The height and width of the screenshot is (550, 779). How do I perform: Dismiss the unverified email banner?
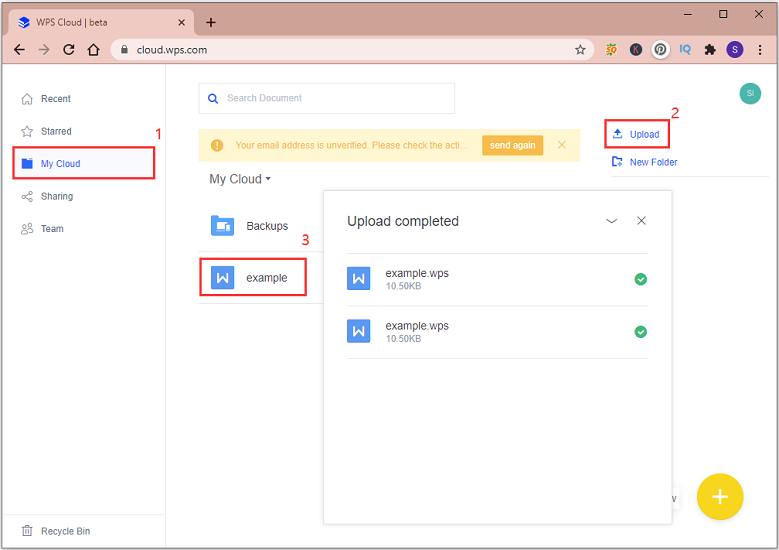(x=562, y=145)
